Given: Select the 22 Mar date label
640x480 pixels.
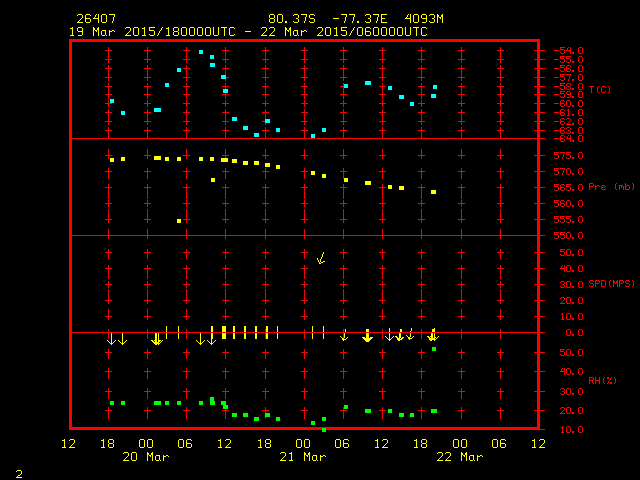Looking at the screenshot, I should point(459,456).
